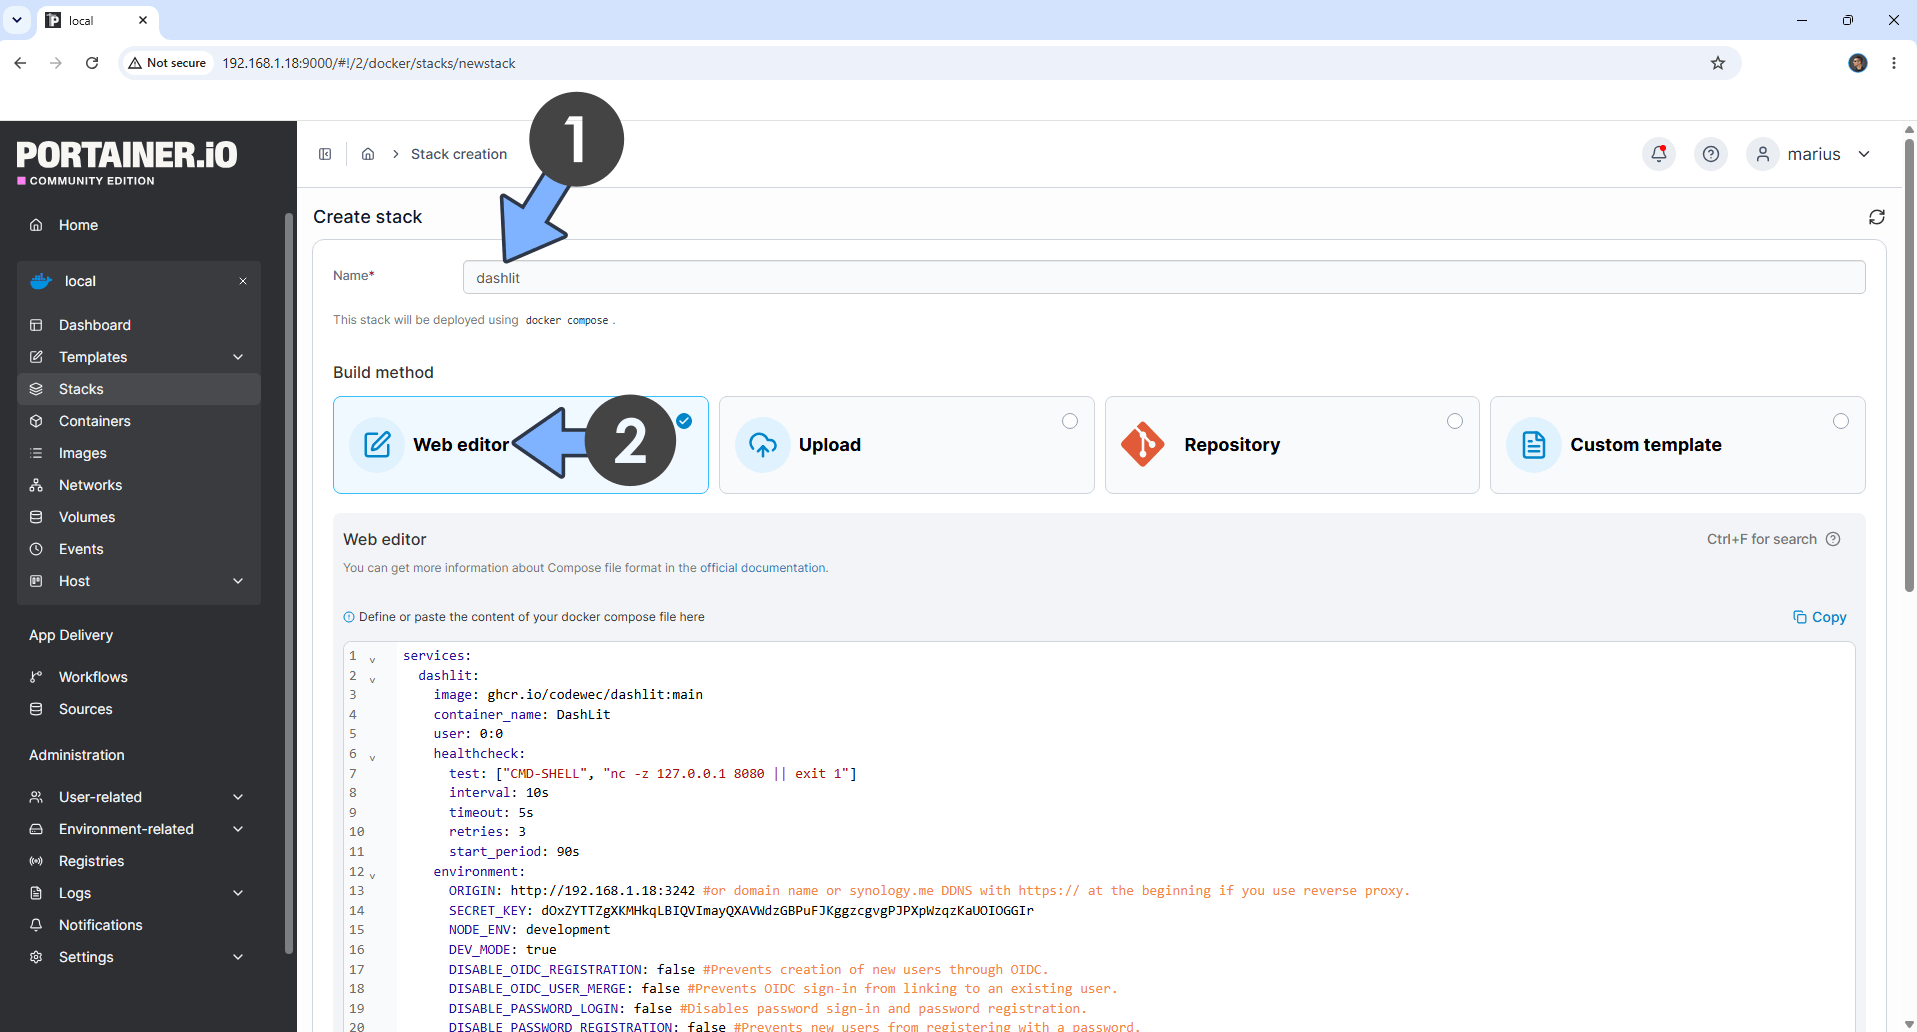This screenshot has height=1032, width=1917.
Task: Click the sidebar vertical scrollbar
Action: (289, 584)
